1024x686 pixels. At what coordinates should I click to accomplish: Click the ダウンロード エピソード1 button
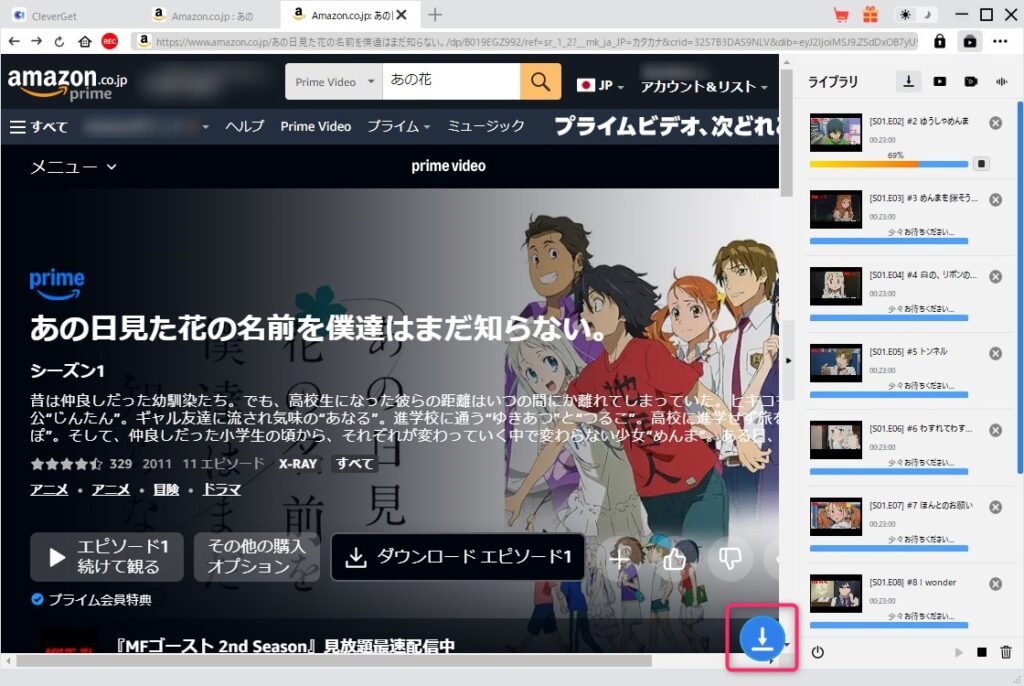click(x=458, y=556)
